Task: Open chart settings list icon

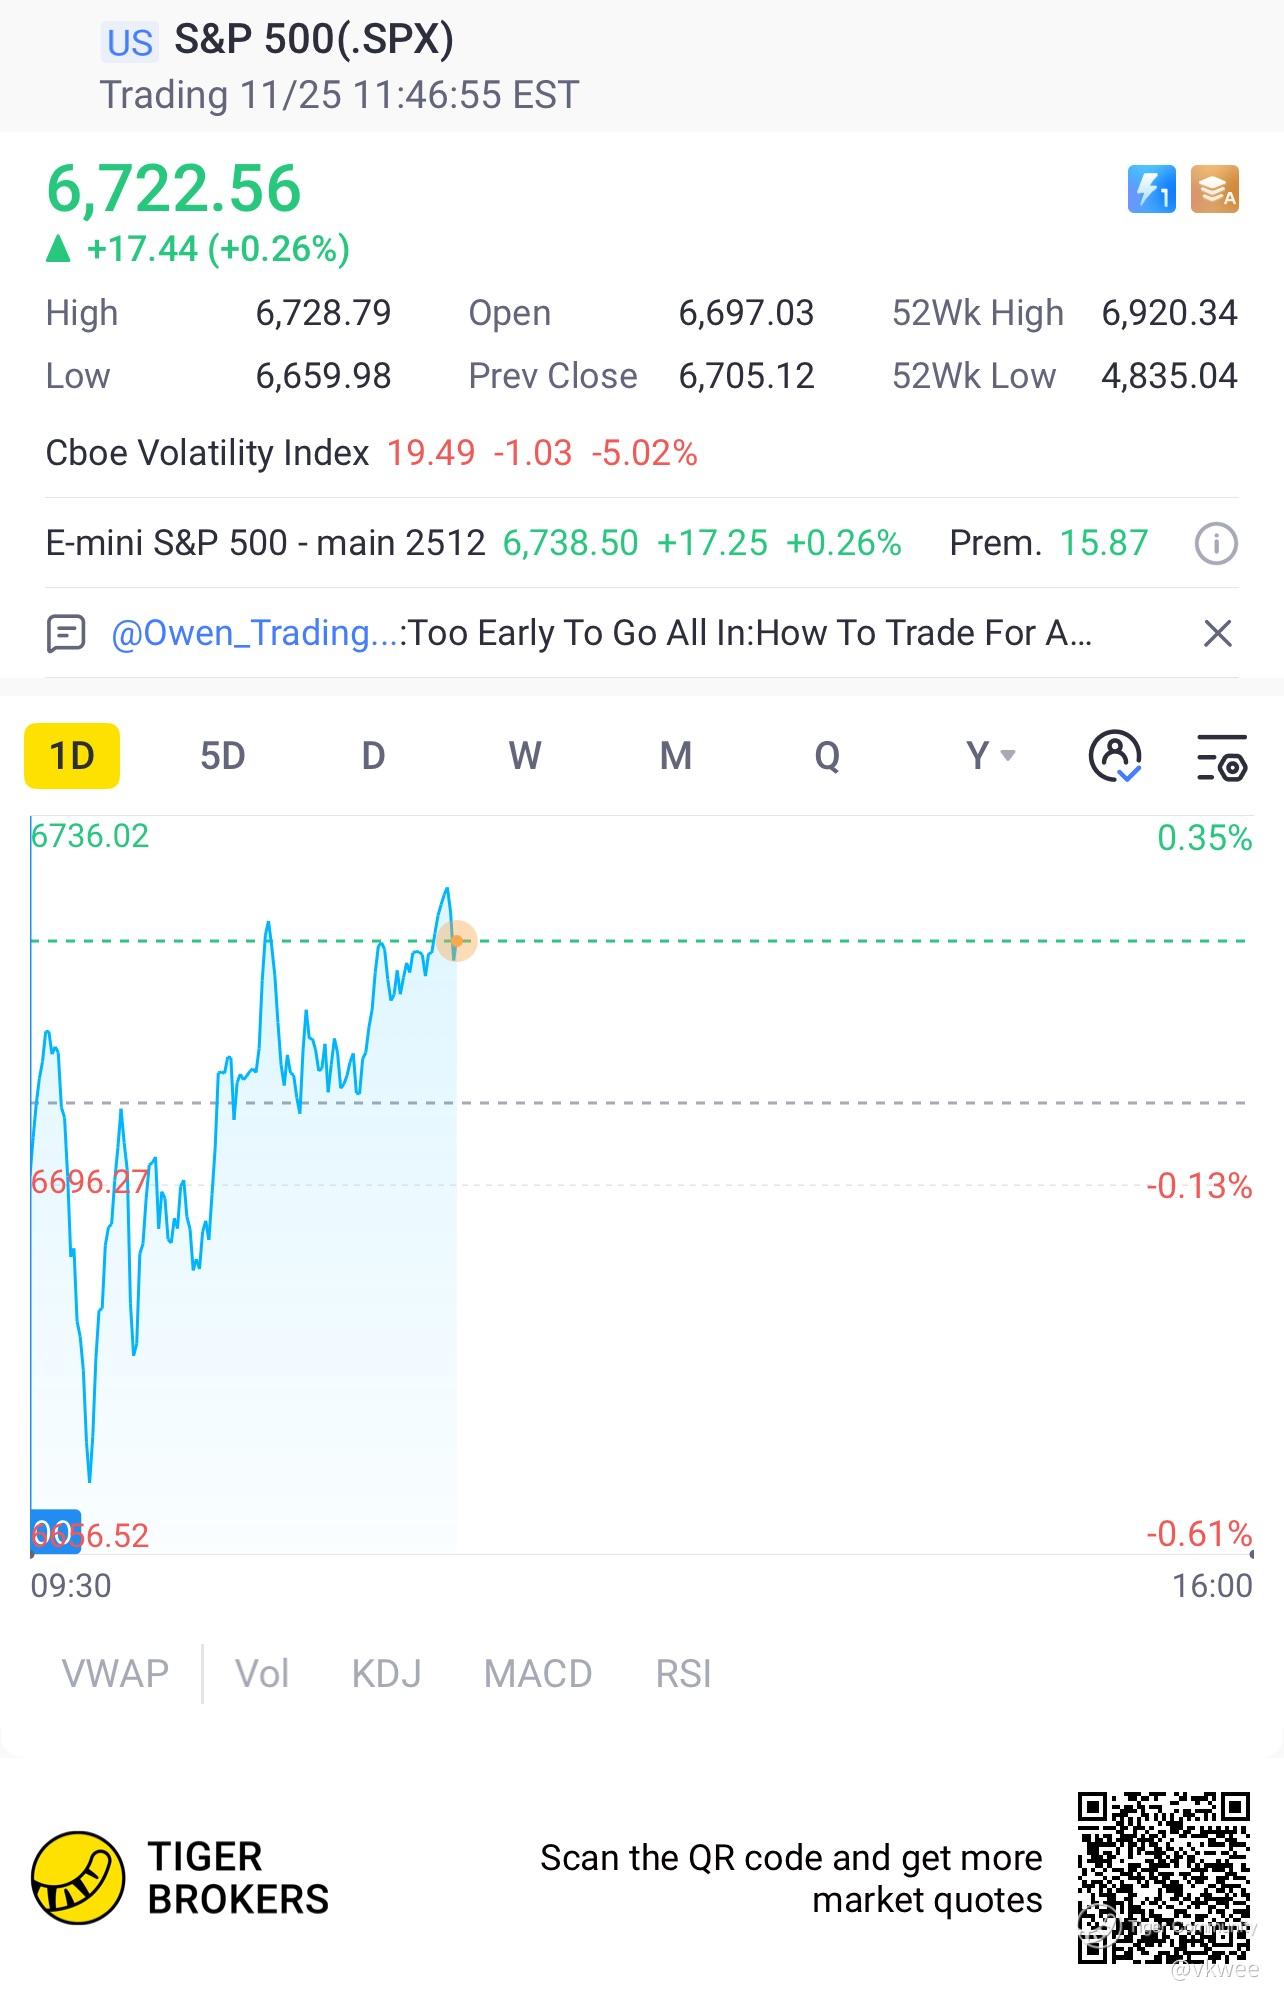Action: (1221, 756)
